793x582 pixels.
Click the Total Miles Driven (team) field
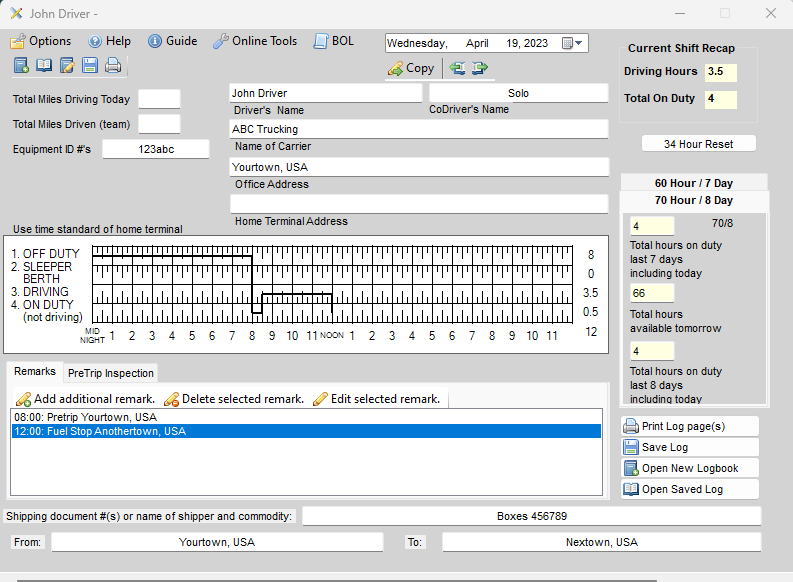pos(159,124)
